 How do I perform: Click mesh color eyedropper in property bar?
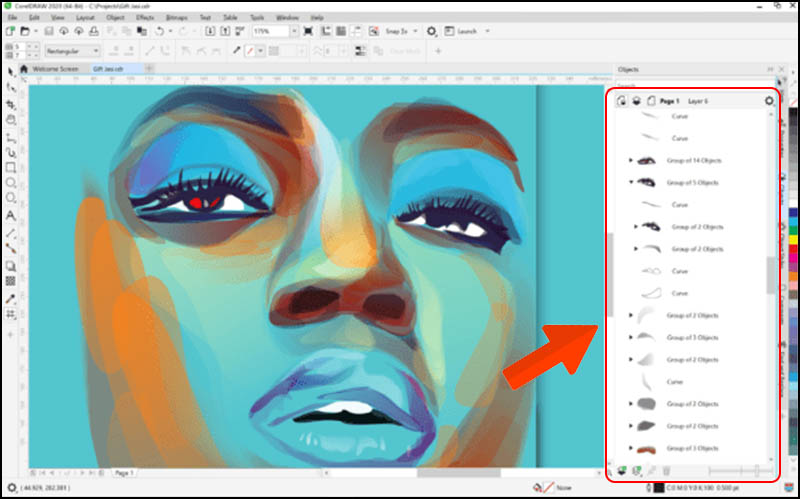[x=236, y=51]
